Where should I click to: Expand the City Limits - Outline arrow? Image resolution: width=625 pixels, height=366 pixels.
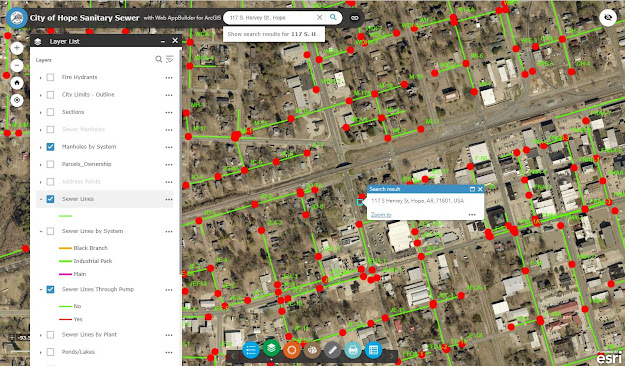pos(41,95)
